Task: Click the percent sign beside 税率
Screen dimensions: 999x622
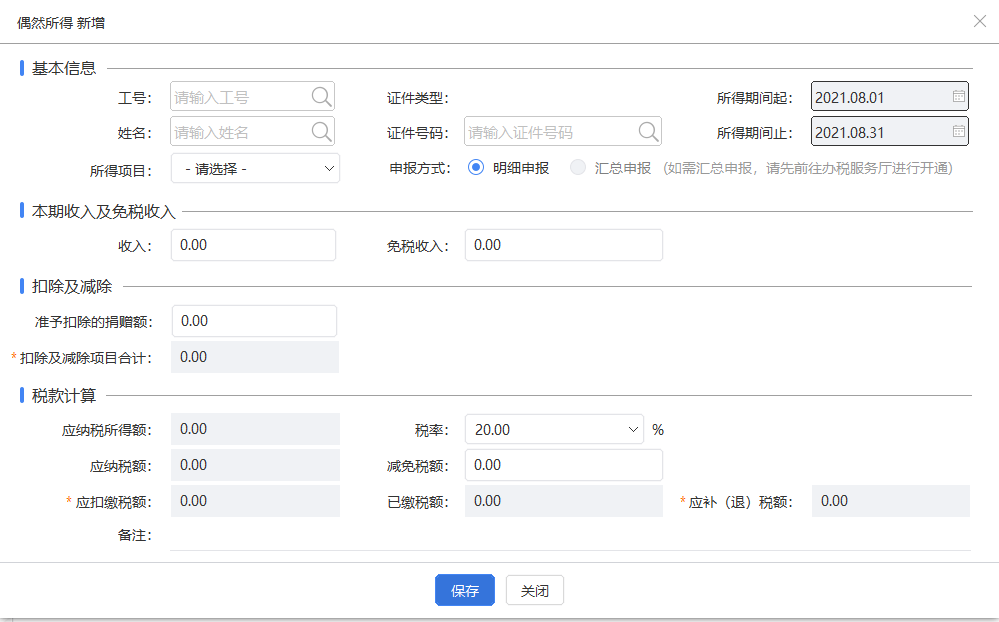Action: [658, 430]
